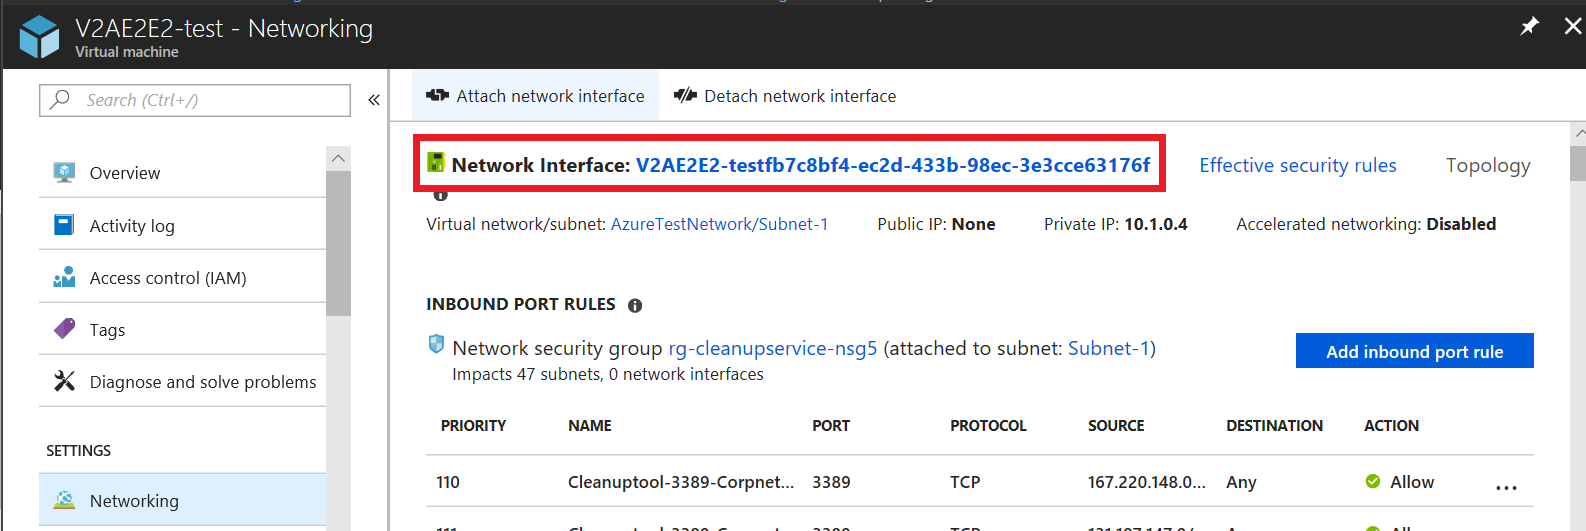Click Detach network interface
1586x531 pixels.
point(785,96)
